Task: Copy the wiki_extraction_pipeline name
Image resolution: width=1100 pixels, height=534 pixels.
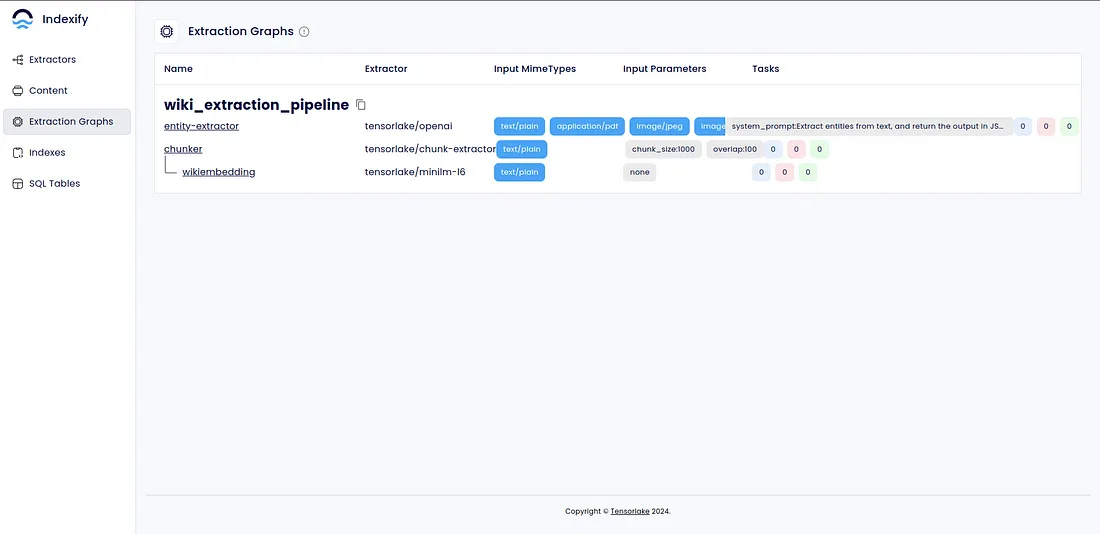Action: pyautogui.click(x=361, y=105)
